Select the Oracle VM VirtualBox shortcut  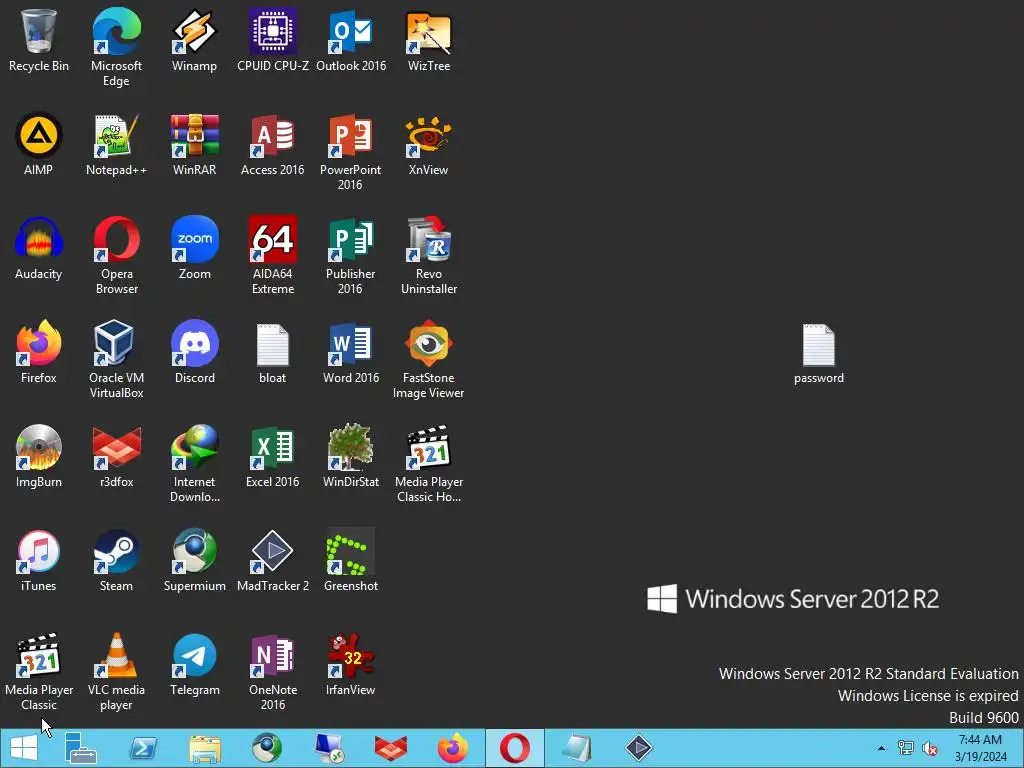(116, 359)
